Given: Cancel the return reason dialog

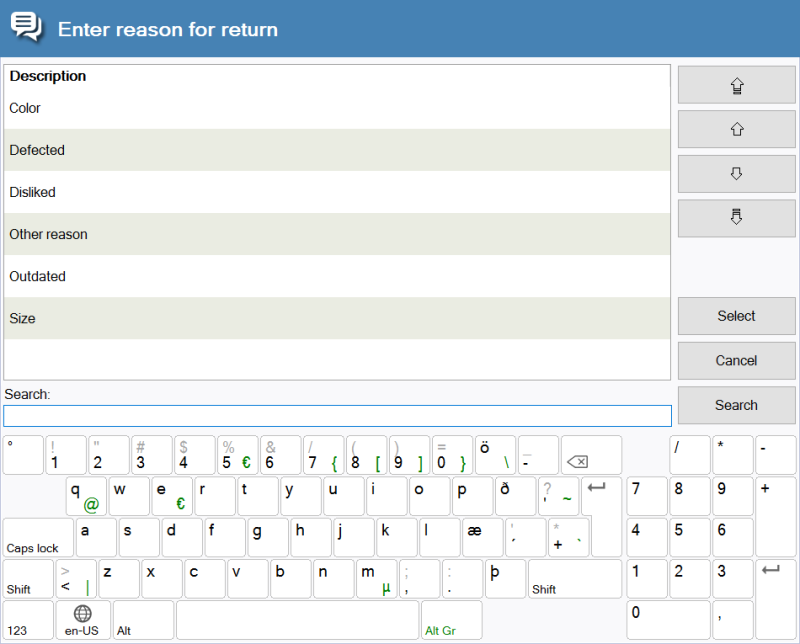Looking at the screenshot, I should (x=736, y=360).
